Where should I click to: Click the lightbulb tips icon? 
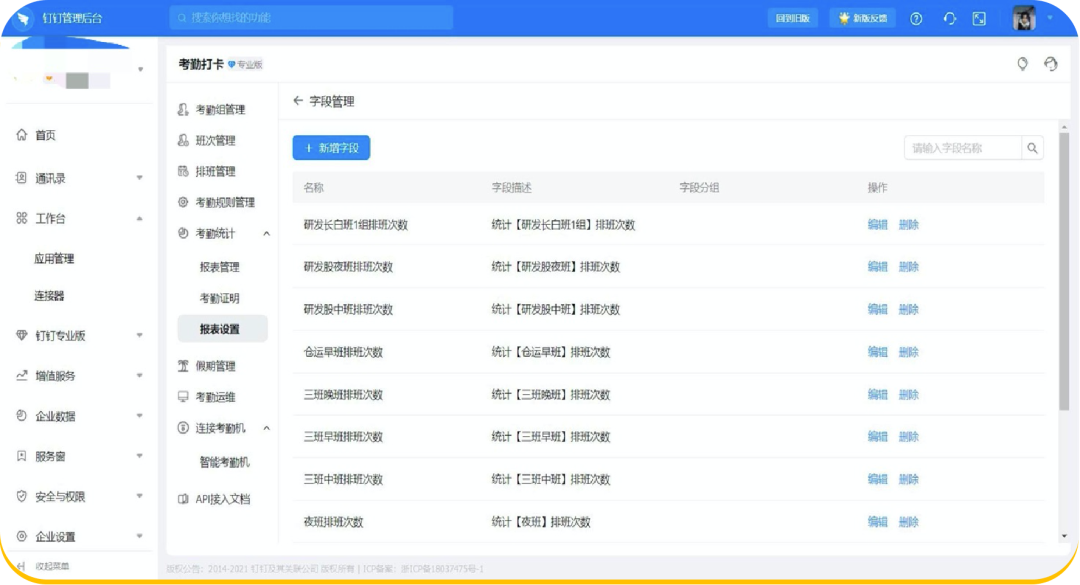(x=1022, y=64)
